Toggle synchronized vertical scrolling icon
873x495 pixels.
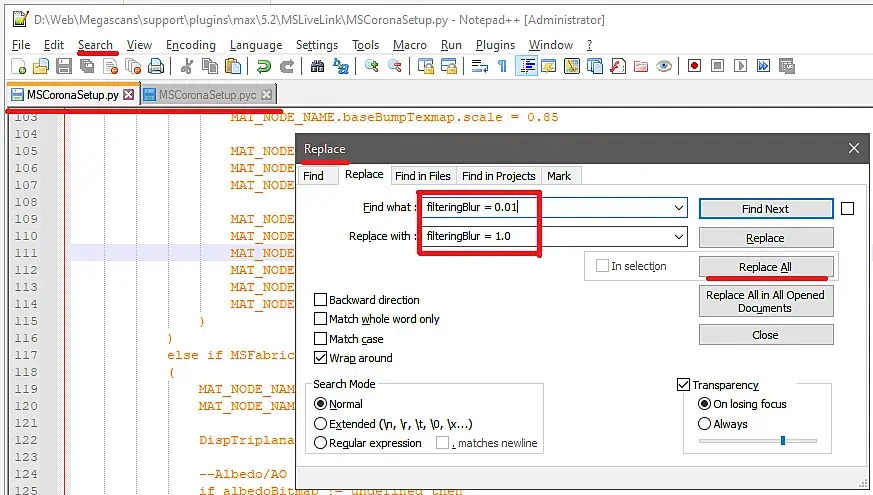[x=425, y=66]
